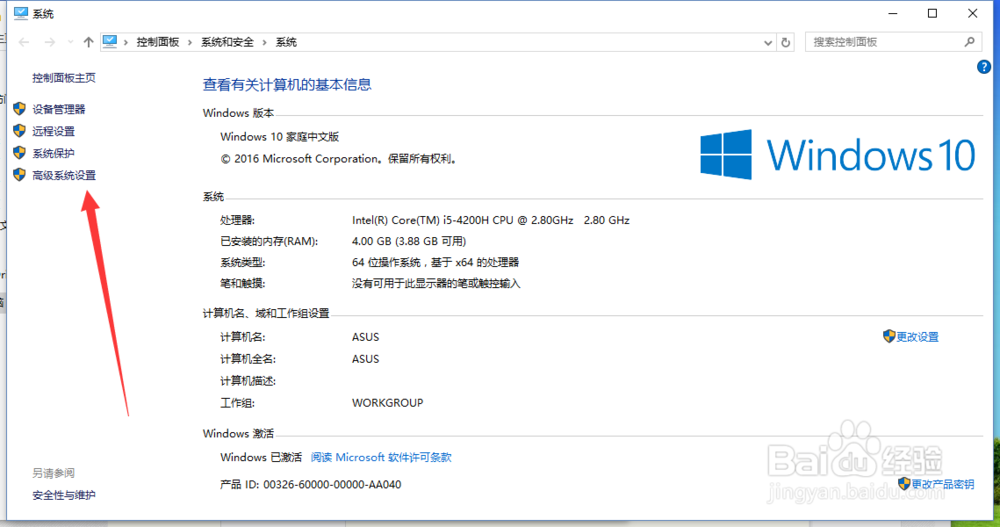Expand chevron before 控制面板 breadcrumb

click(126, 42)
